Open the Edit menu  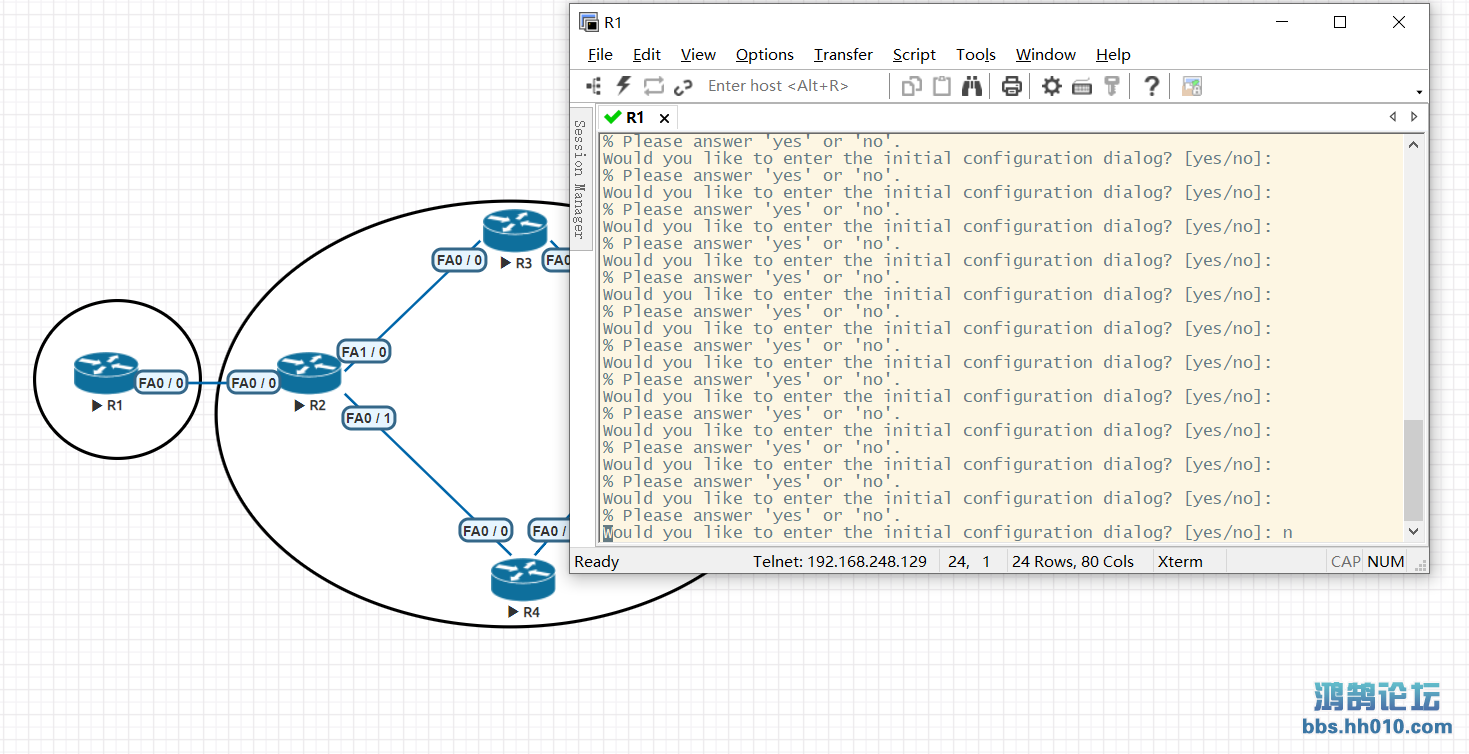pos(647,55)
